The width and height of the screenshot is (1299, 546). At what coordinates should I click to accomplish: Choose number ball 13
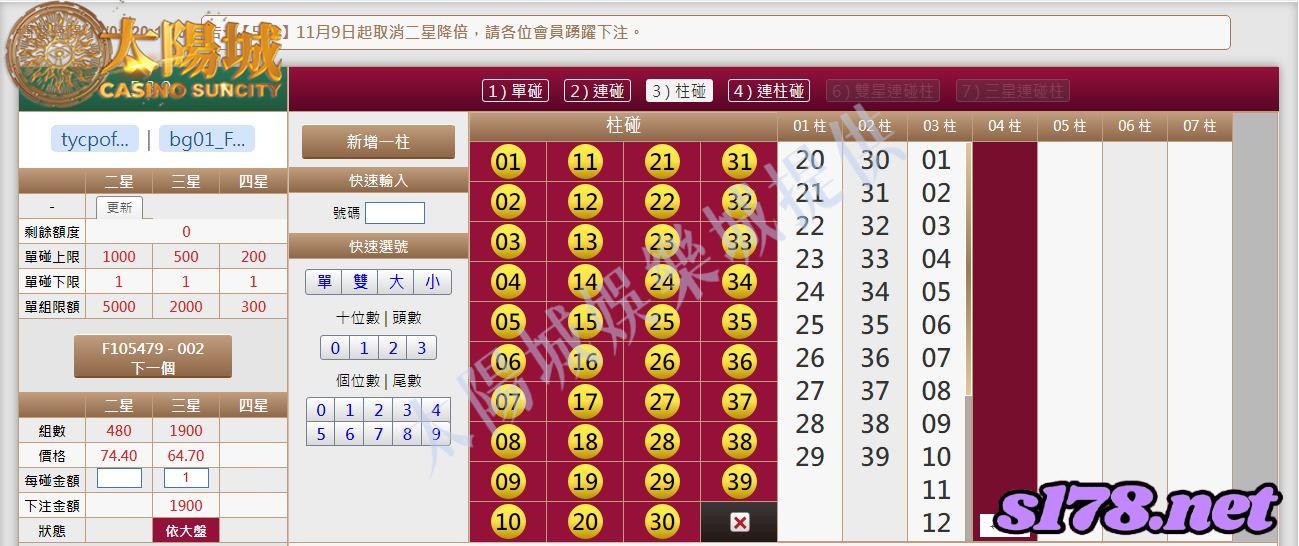[585, 242]
